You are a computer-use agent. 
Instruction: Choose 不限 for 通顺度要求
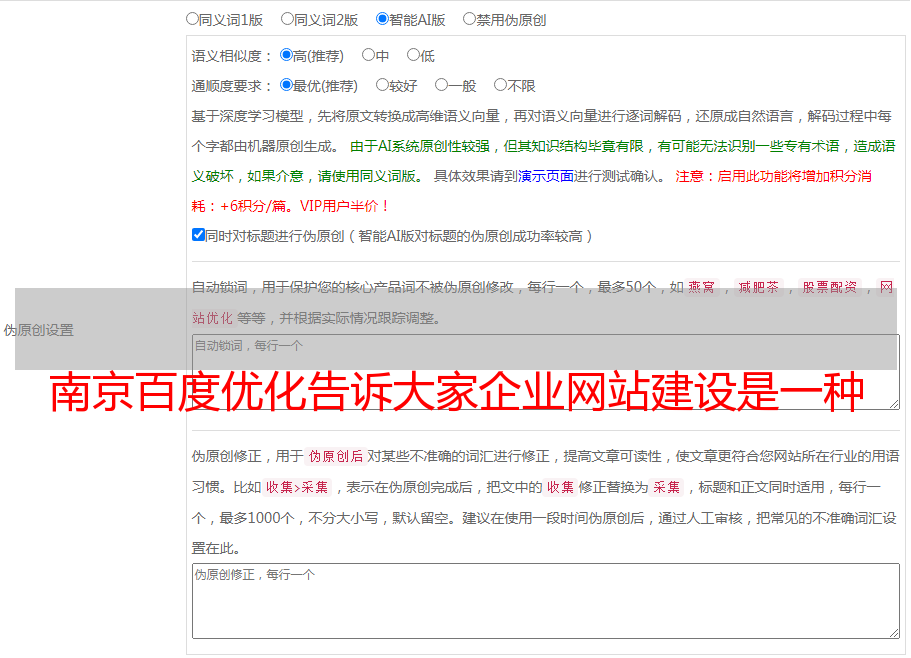(500, 85)
